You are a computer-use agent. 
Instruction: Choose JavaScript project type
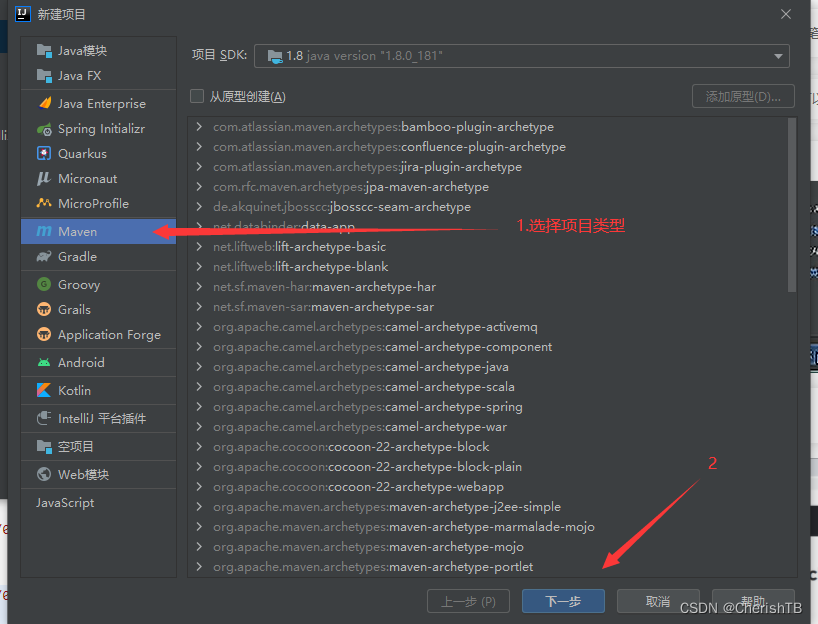(98, 502)
